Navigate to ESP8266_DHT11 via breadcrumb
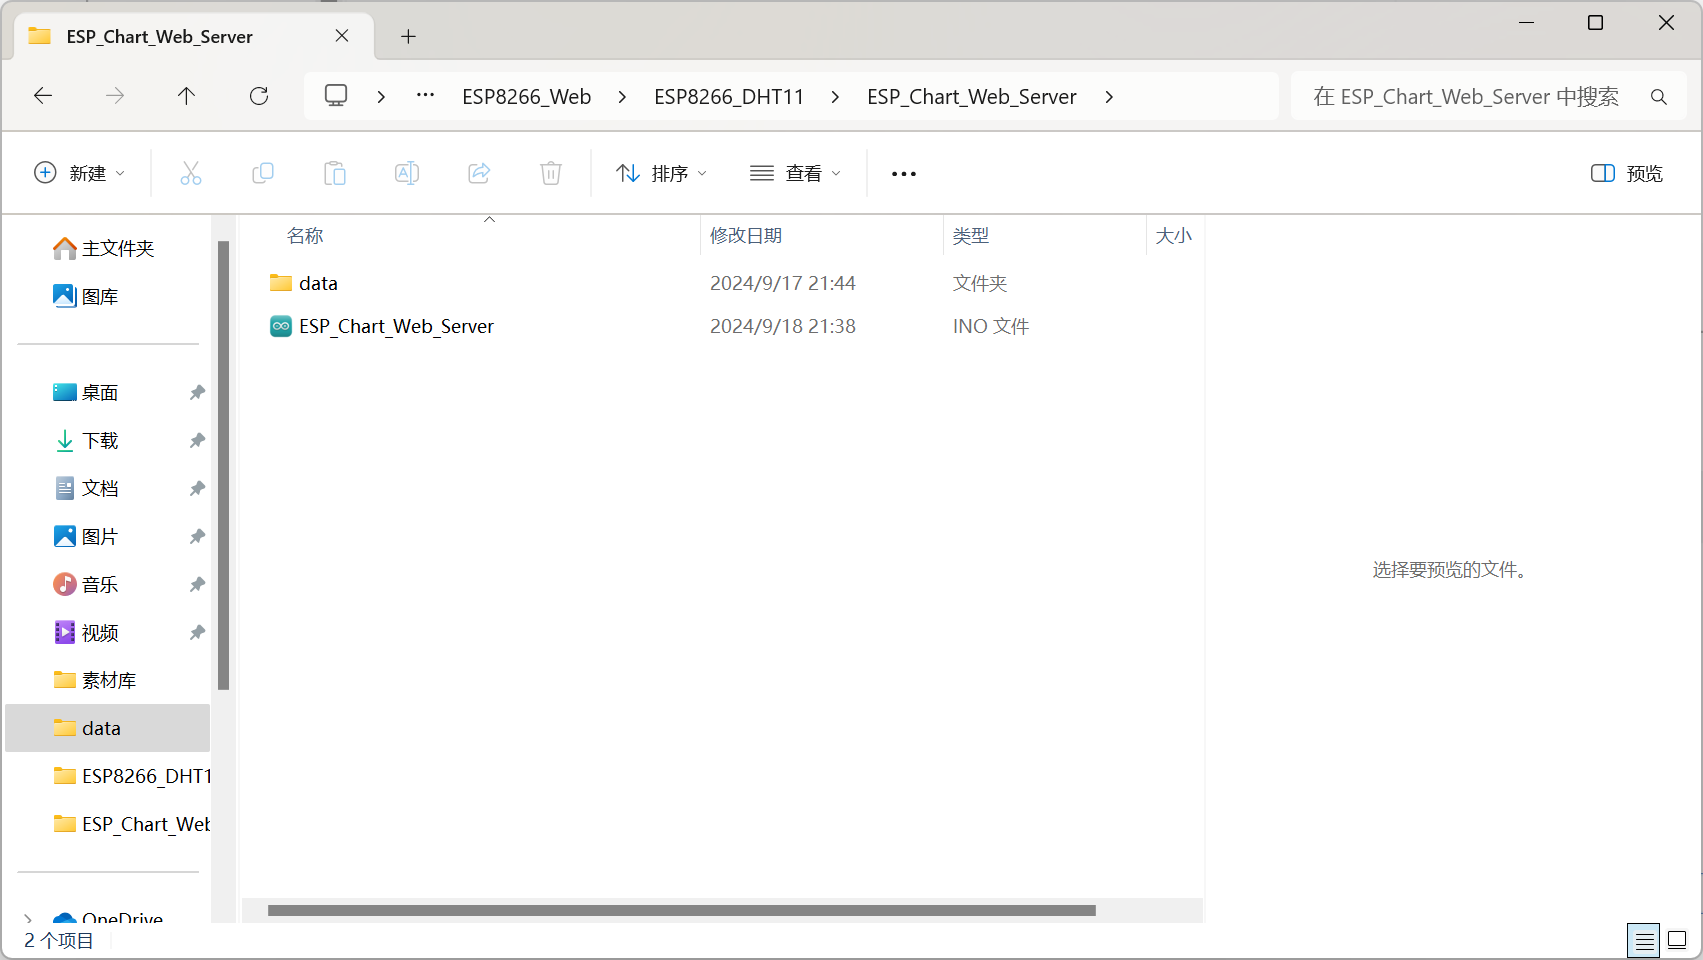Image resolution: width=1703 pixels, height=960 pixels. pos(729,96)
